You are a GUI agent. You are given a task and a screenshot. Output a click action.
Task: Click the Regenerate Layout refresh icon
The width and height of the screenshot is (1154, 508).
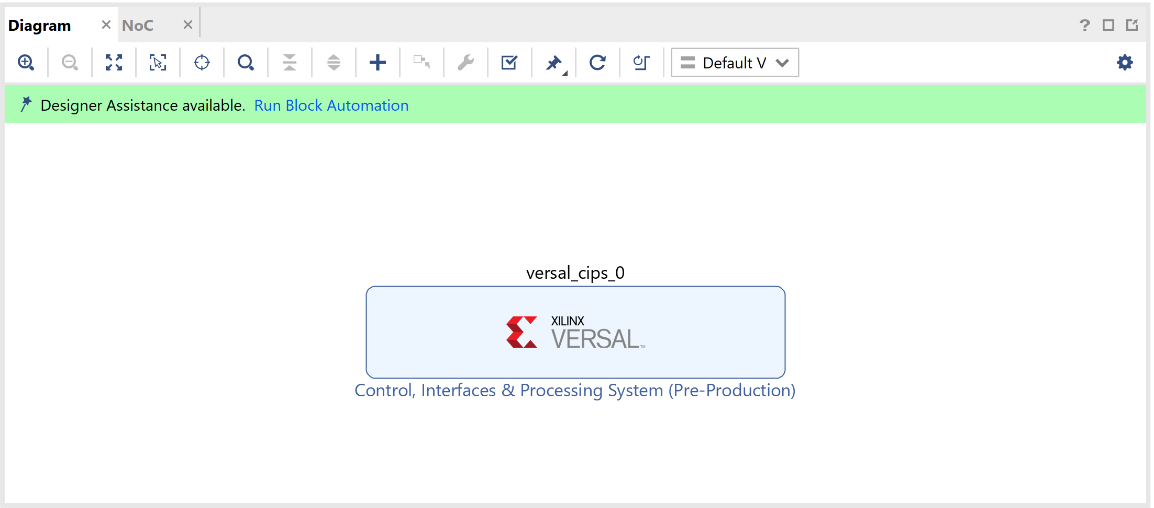pyautogui.click(x=597, y=63)
